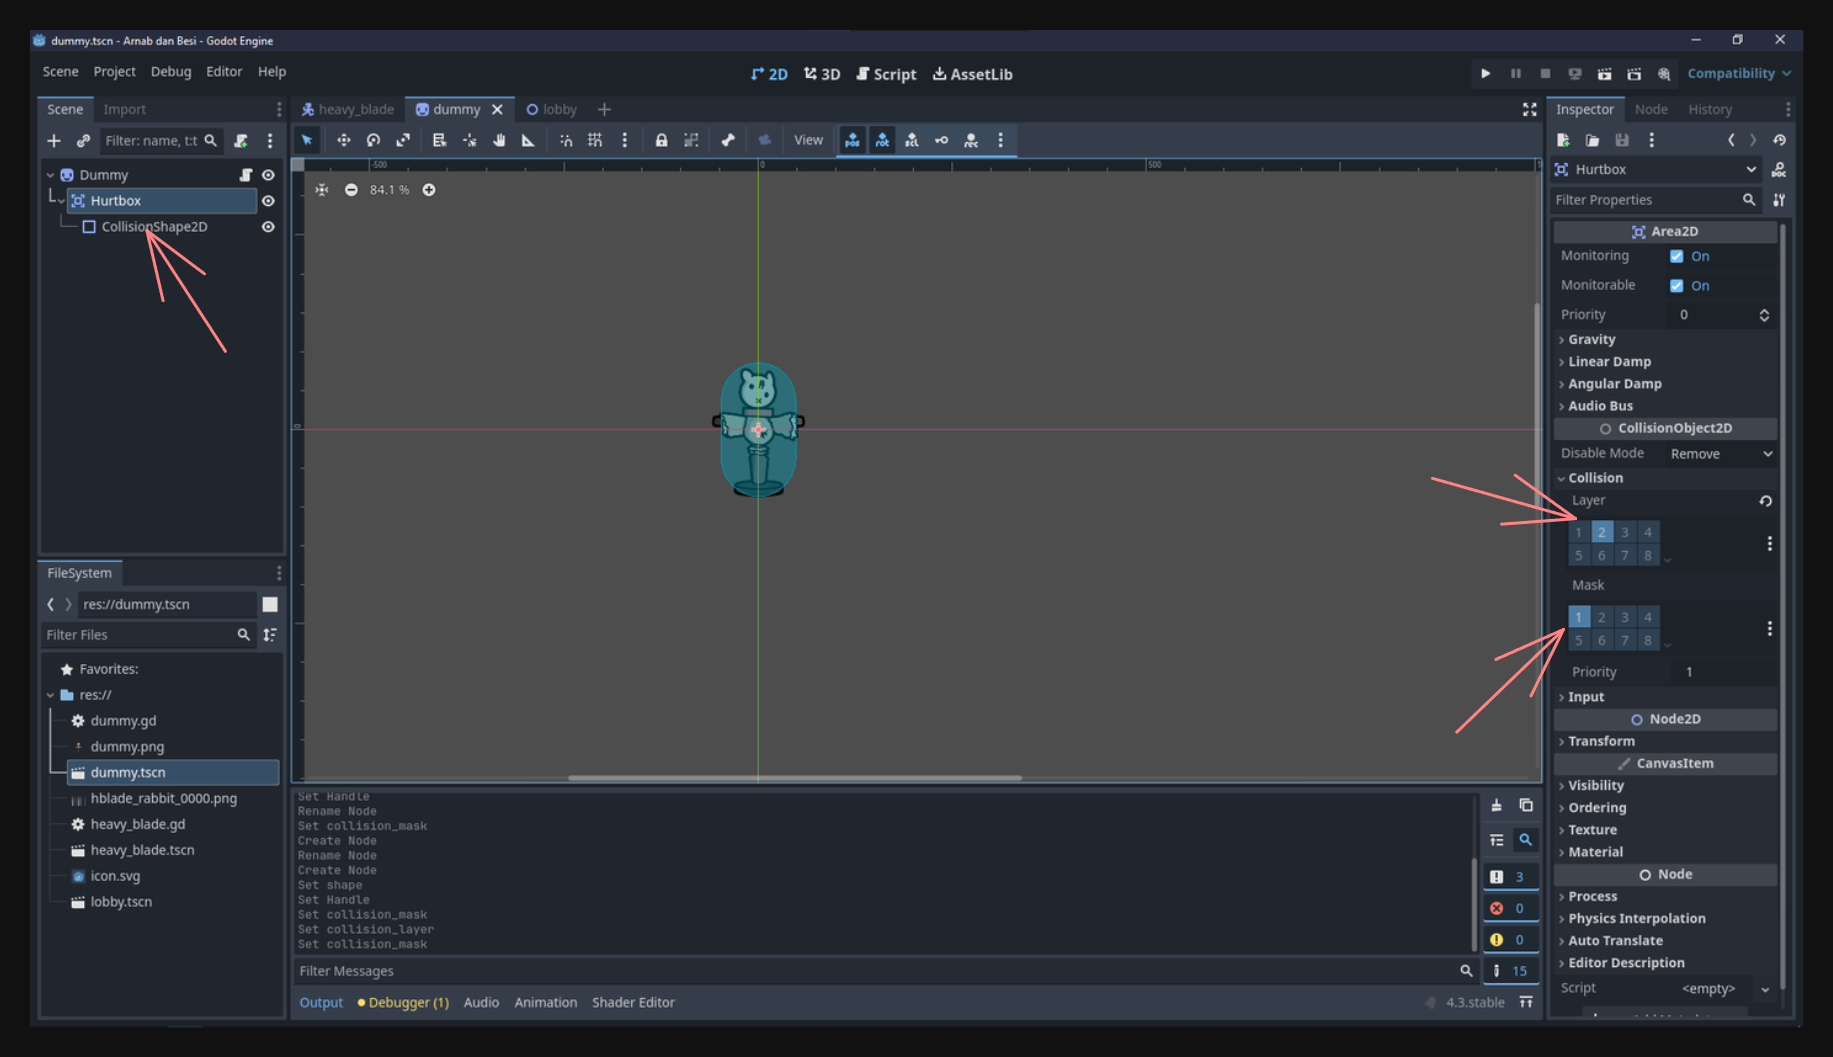Open the View menu button in viewport
This screenshot has width=1833, height=1057.
pos(808,140)
